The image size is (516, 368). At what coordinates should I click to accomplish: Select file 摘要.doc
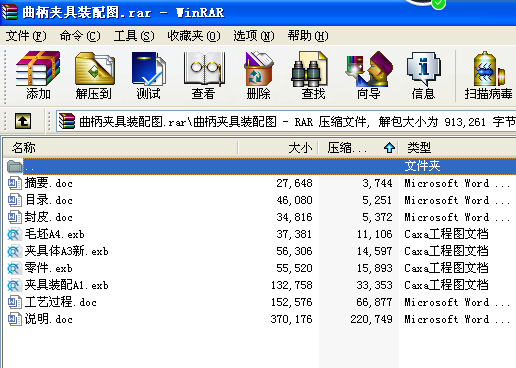[x=49, y=183]
